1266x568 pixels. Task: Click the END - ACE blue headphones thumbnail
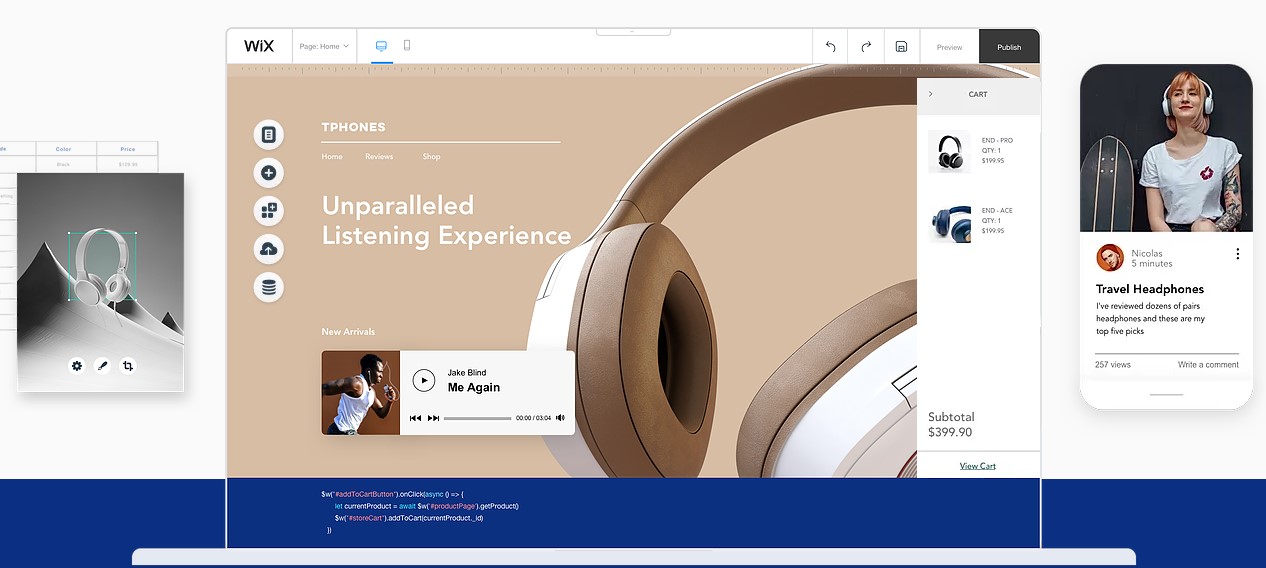(x=948, y=222)
